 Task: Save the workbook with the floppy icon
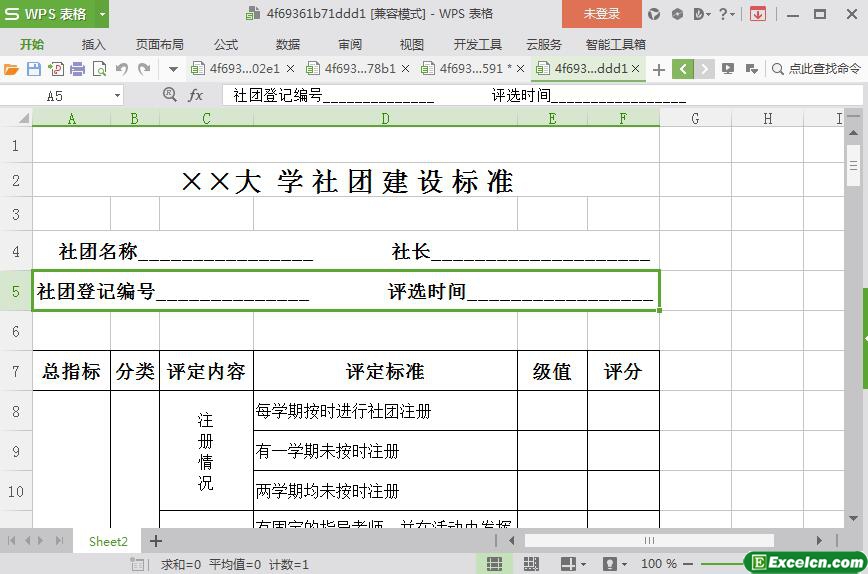[x=34, y=69]
